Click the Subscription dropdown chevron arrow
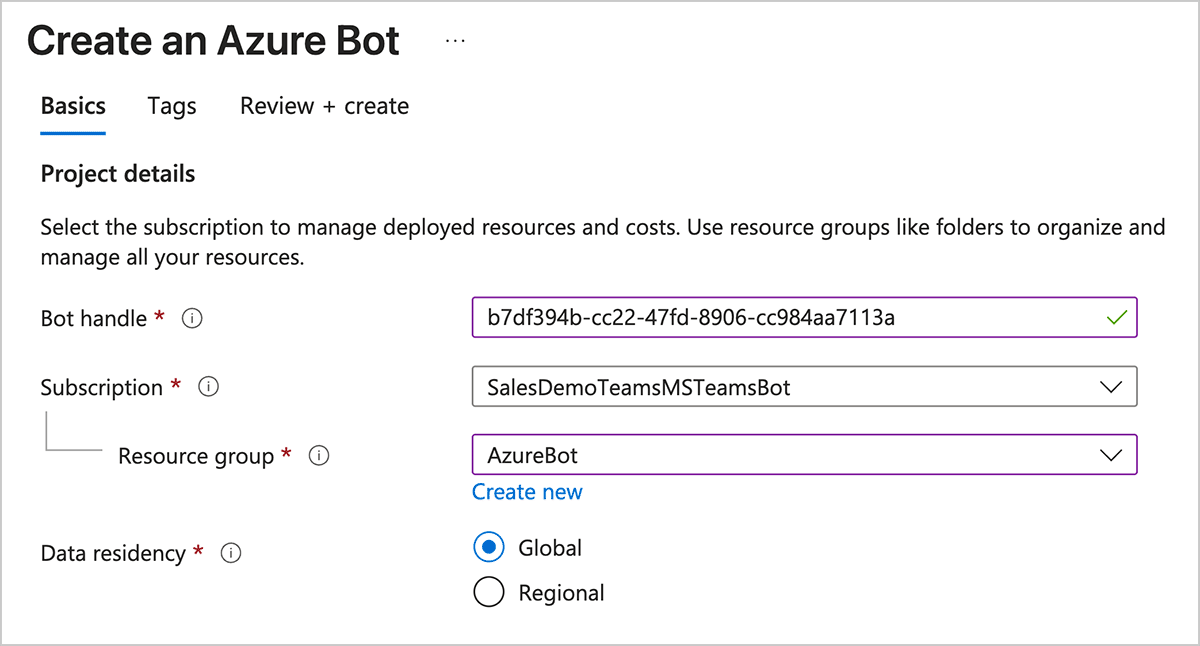The height and width of the screenshot is (646, 1200). click(x=1110, y=387)
